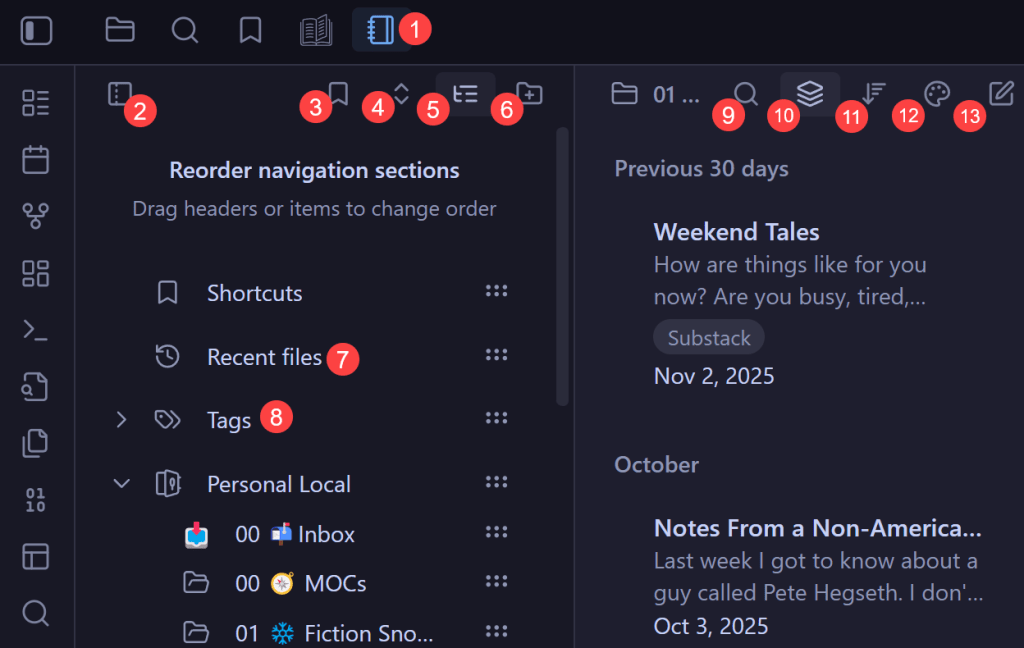Collapse the Personal Local vault

121,484
